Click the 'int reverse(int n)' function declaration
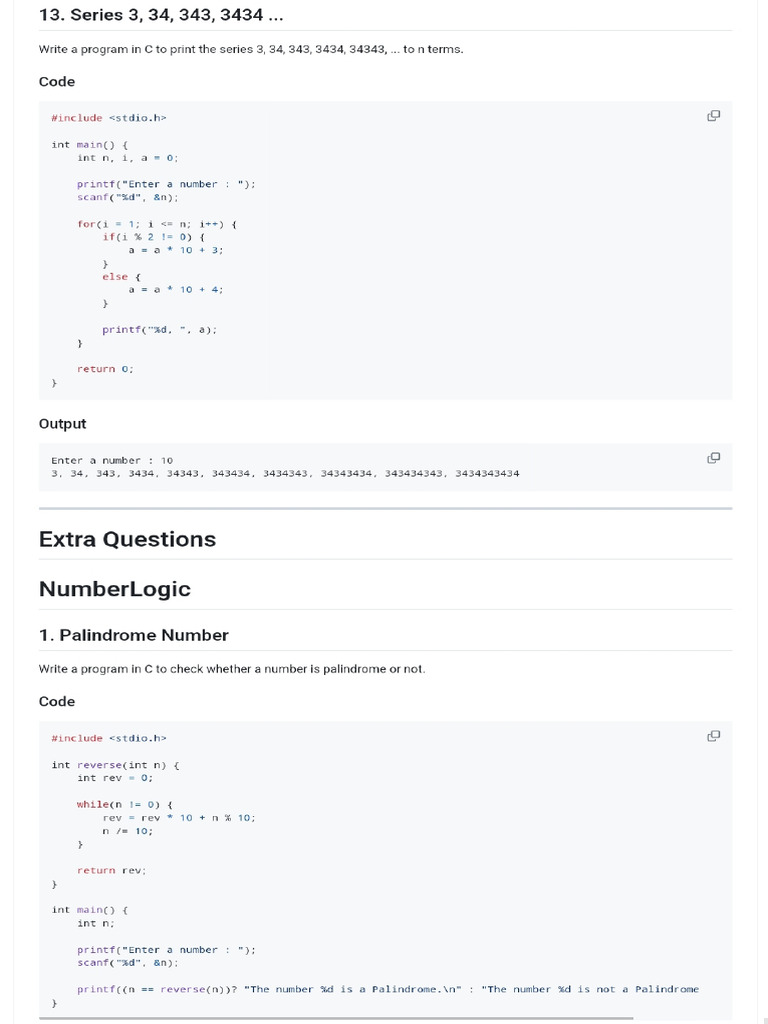 (x=115, y=765)
